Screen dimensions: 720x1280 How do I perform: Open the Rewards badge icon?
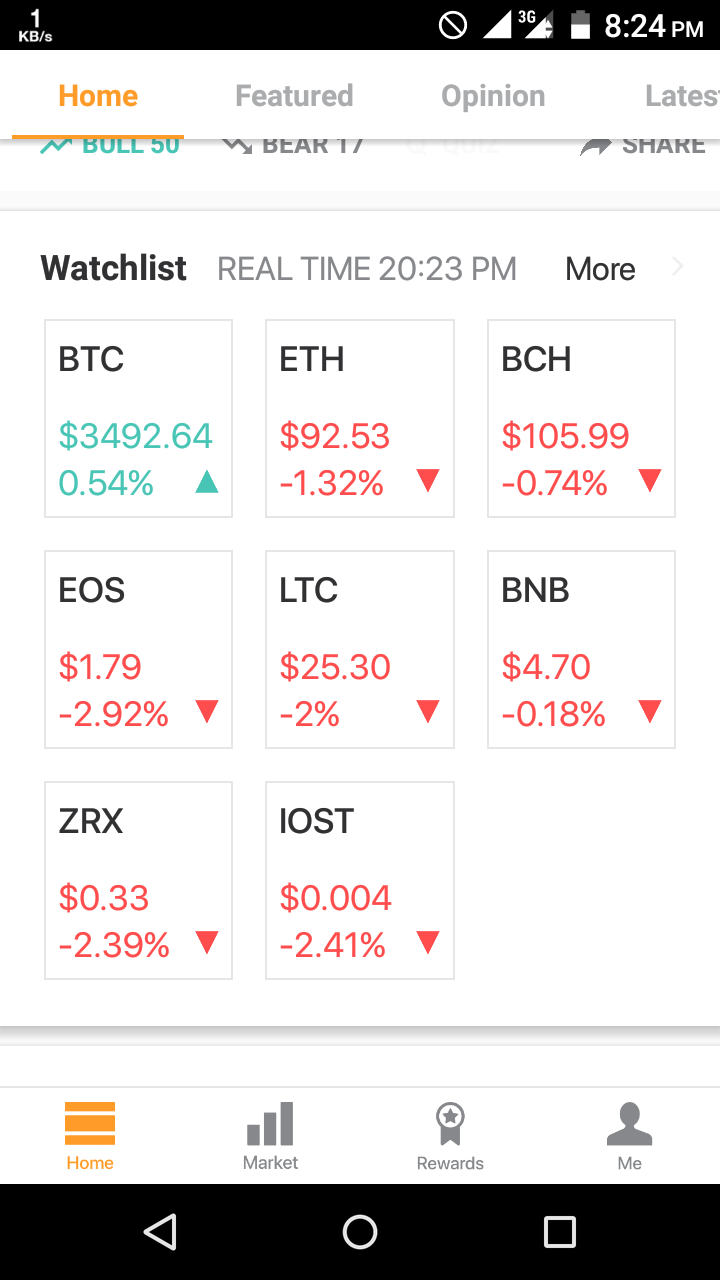tap(450, 1124)
